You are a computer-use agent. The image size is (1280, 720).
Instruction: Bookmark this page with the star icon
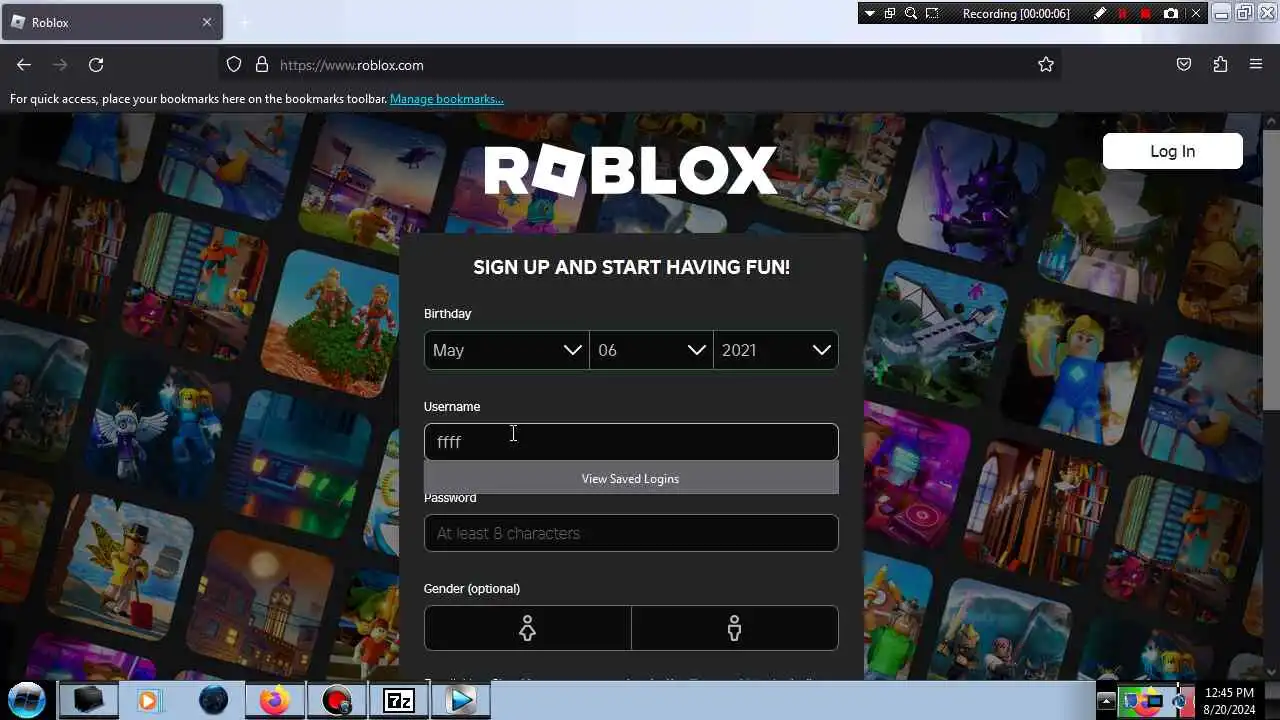1046,65
